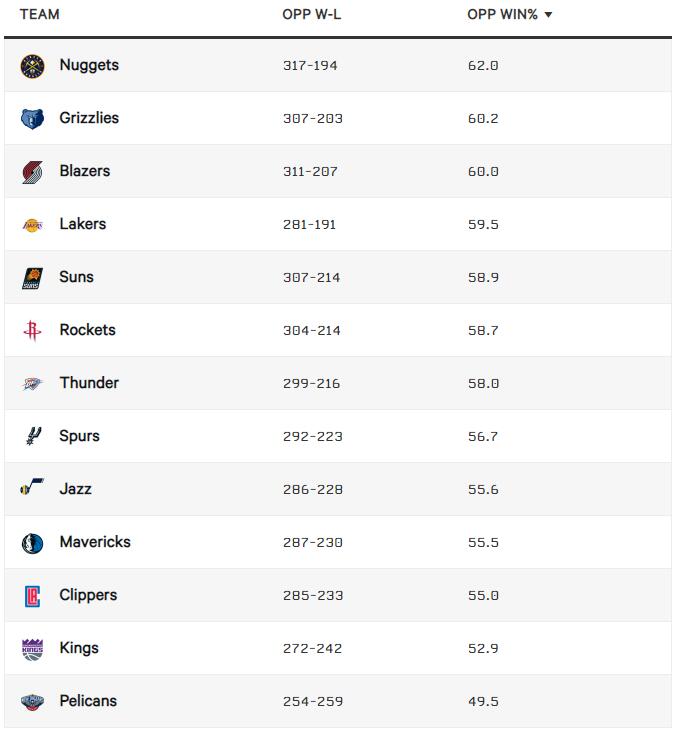Click the Rockets logo icon
The width and height of the screenshot is (673, 733).
pos(32,331)
